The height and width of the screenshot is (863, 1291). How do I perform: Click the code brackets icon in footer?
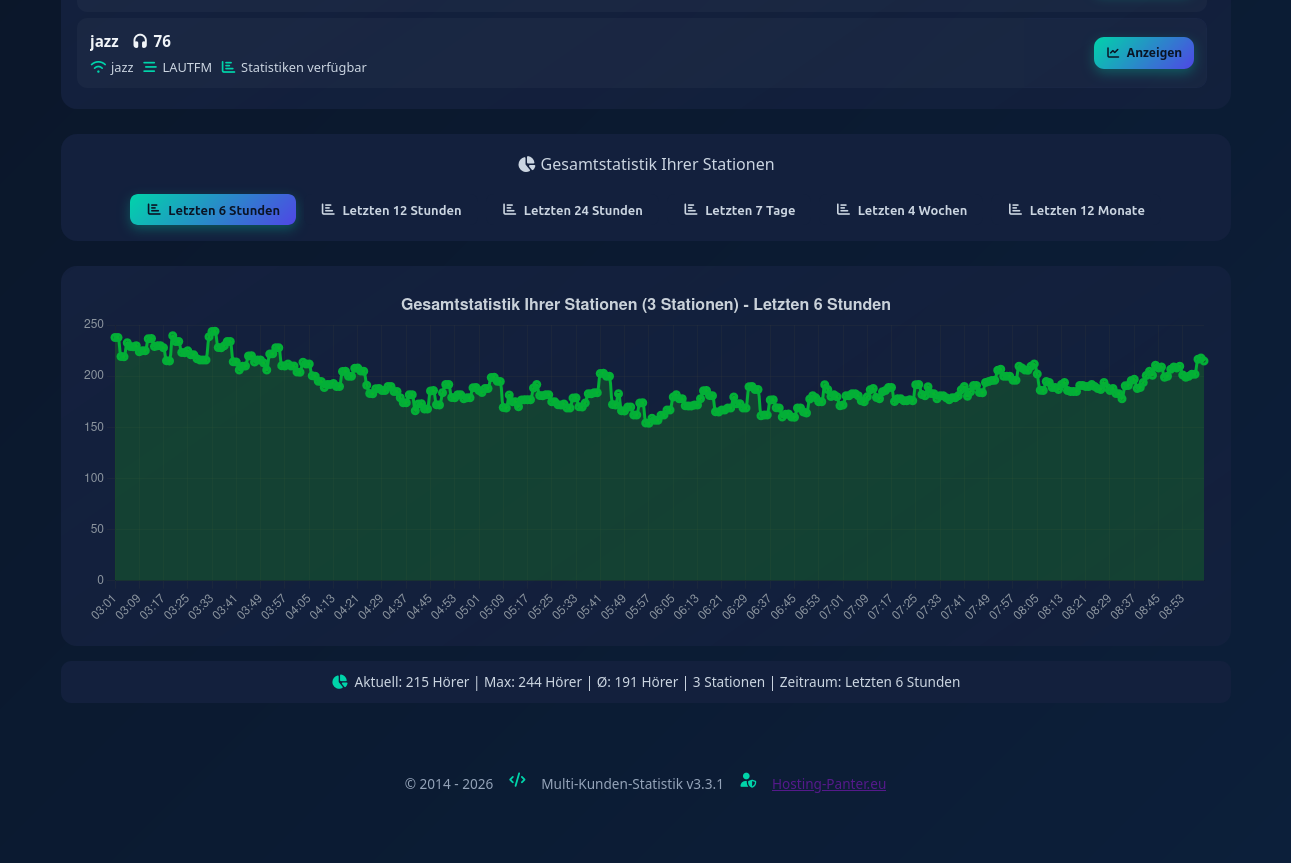click(x=517, y=780)
